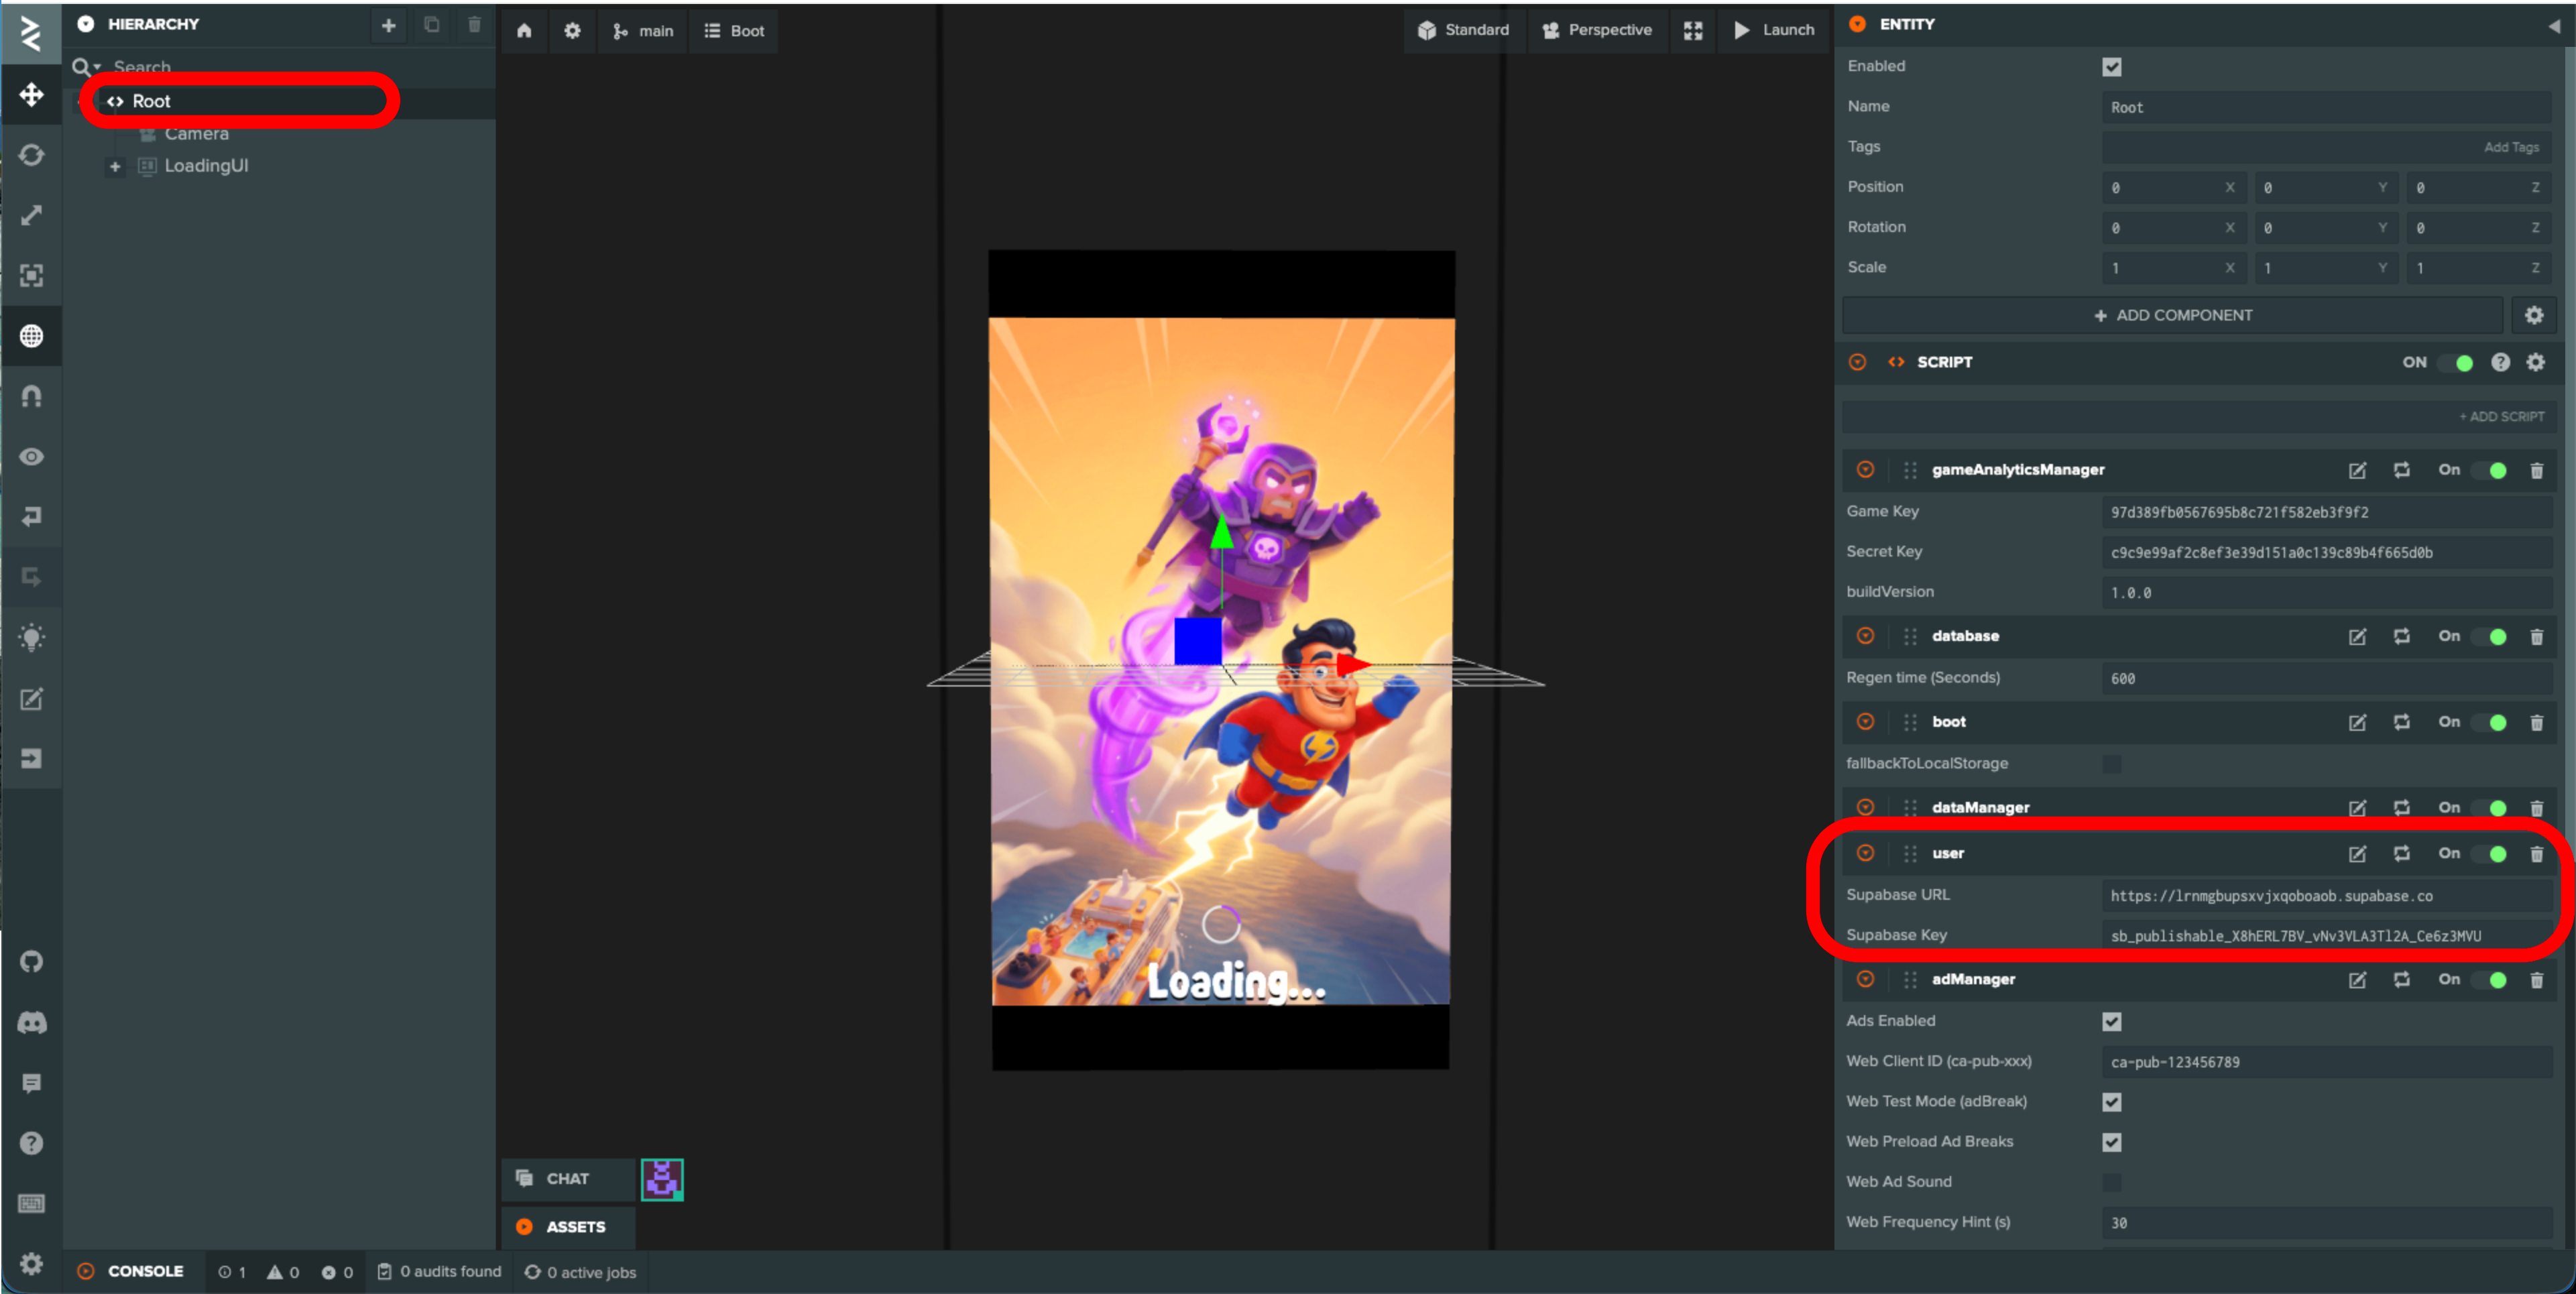This screenshot has width=2576, height=1294.
Task: Toggle the Entity Enabled checkbox
Action: pos(2111,67)
